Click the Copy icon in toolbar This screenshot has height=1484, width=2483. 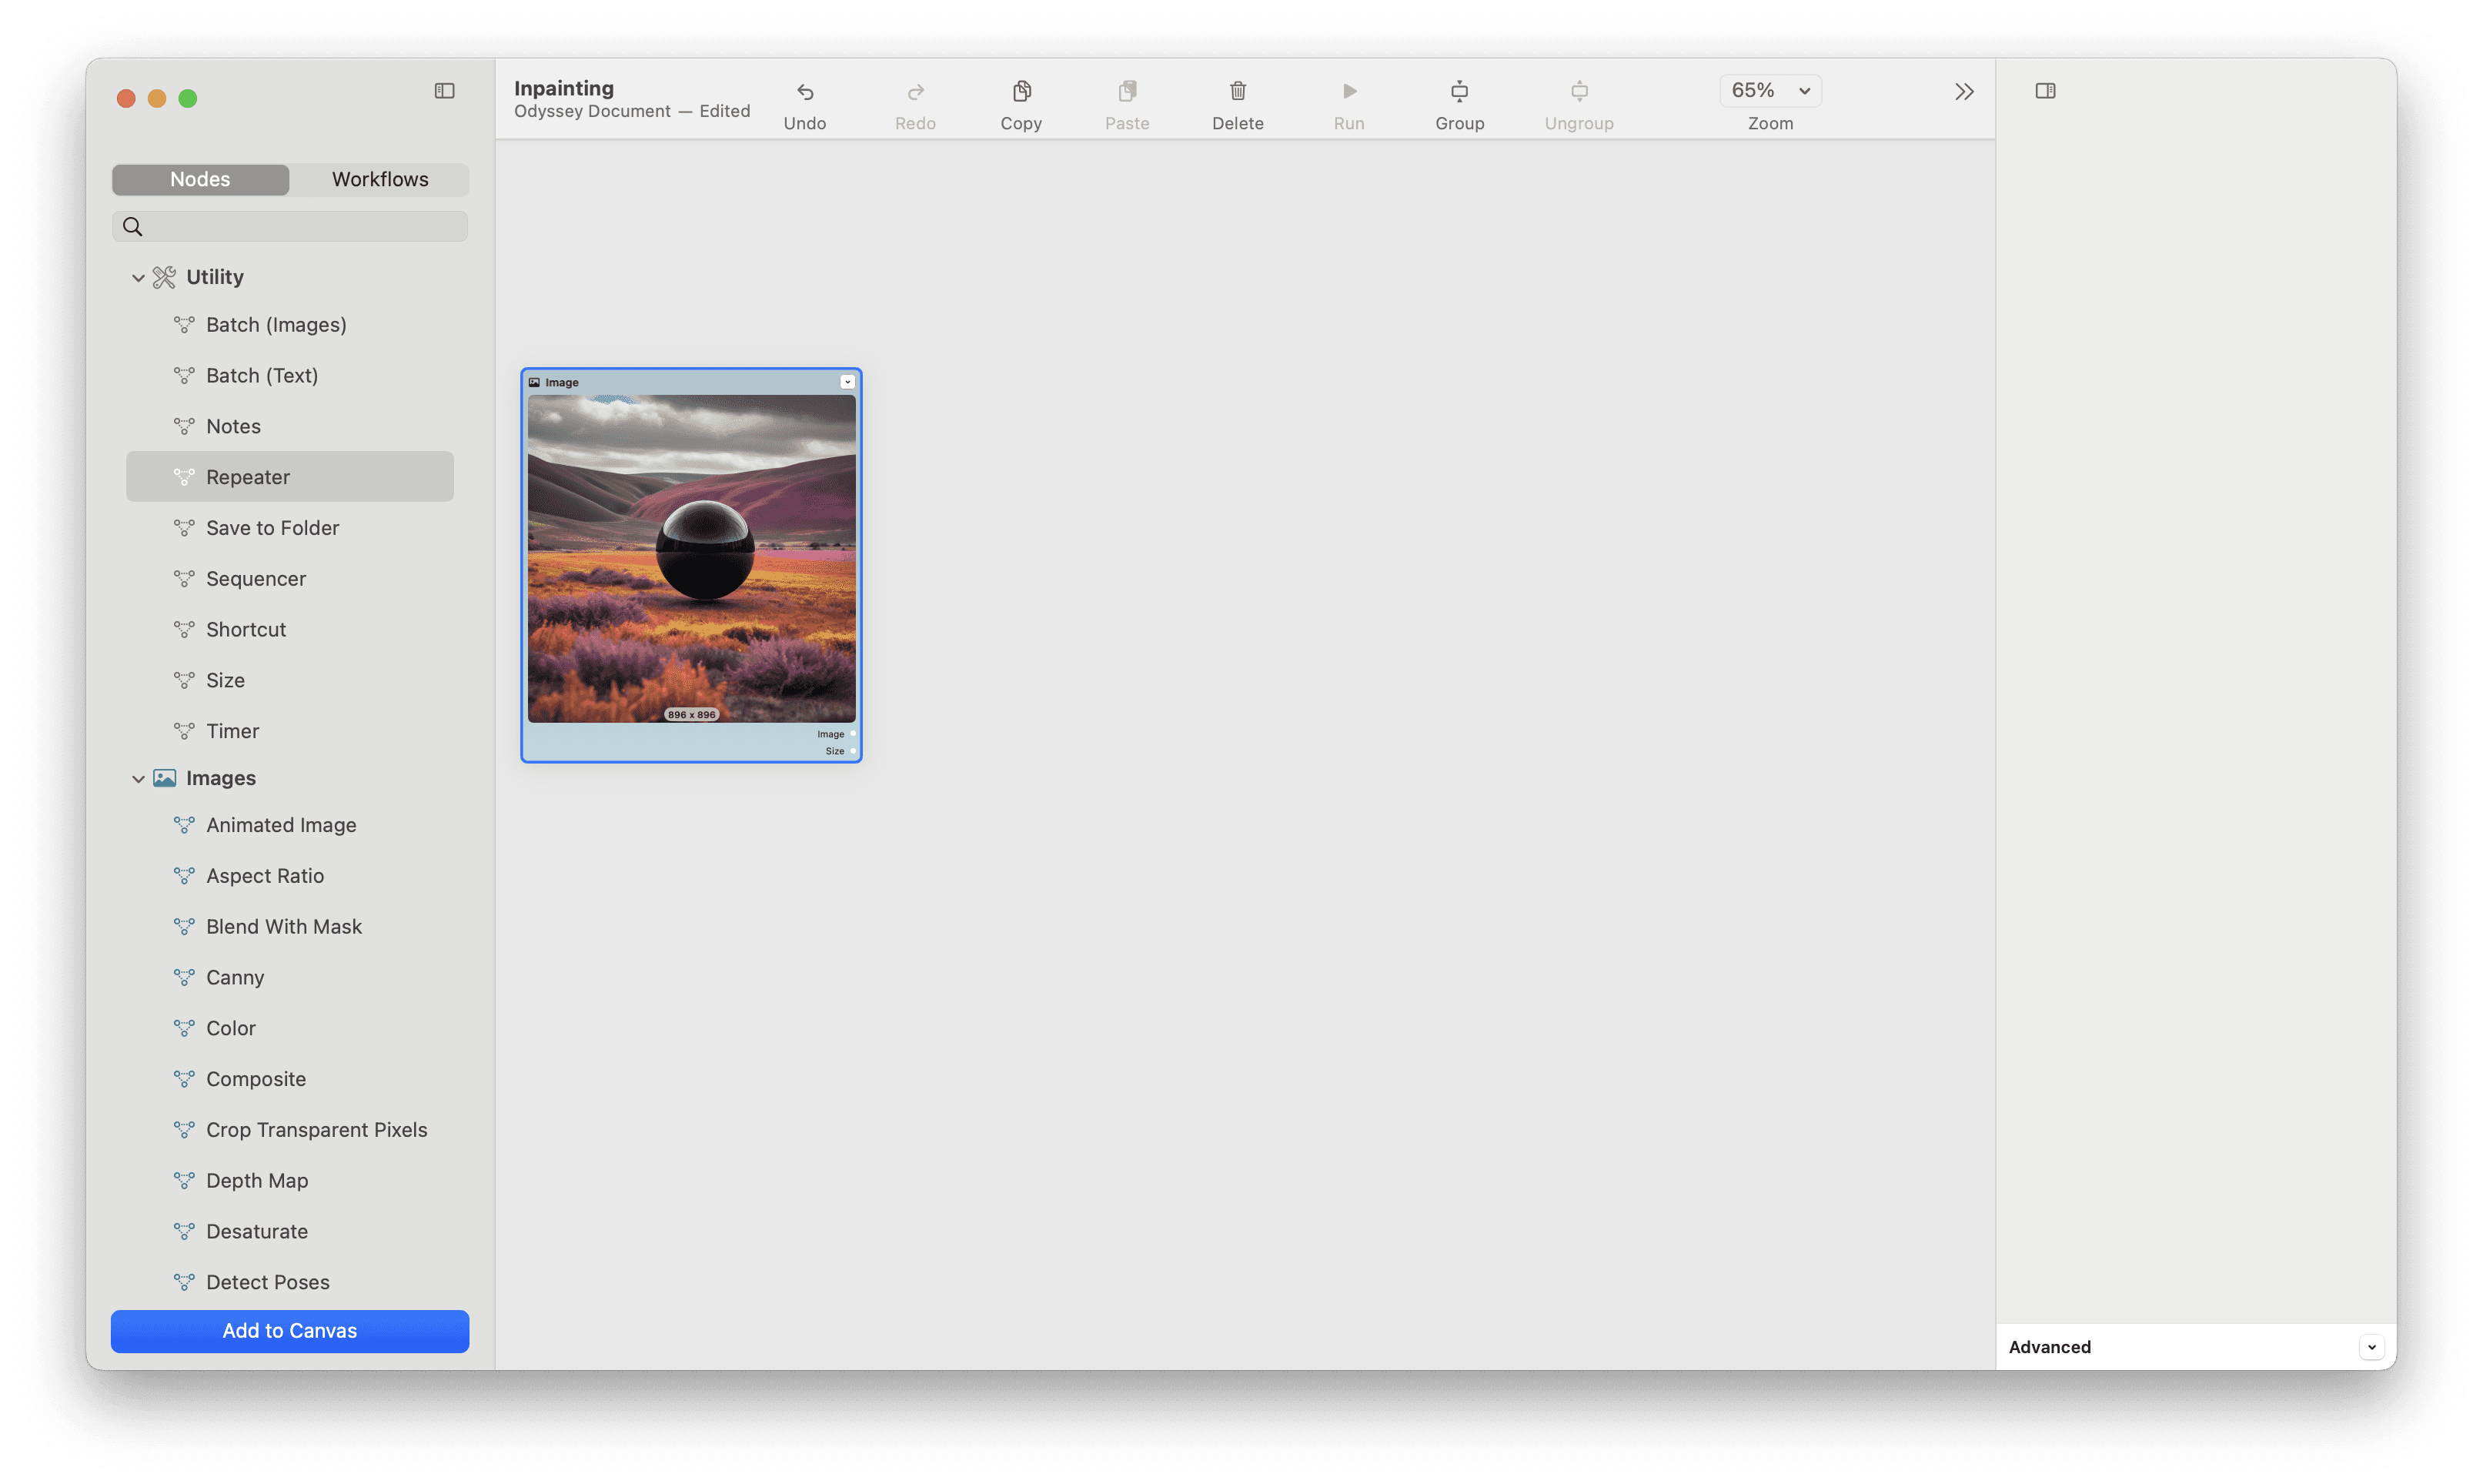click(x=1021, y=90)
